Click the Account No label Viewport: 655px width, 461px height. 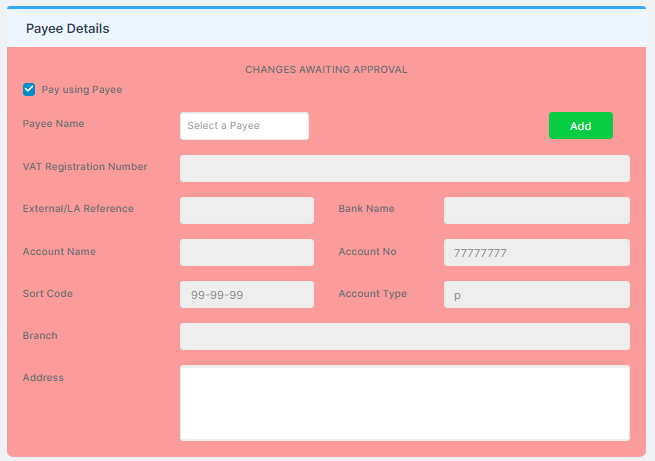[x=367, y=251]
